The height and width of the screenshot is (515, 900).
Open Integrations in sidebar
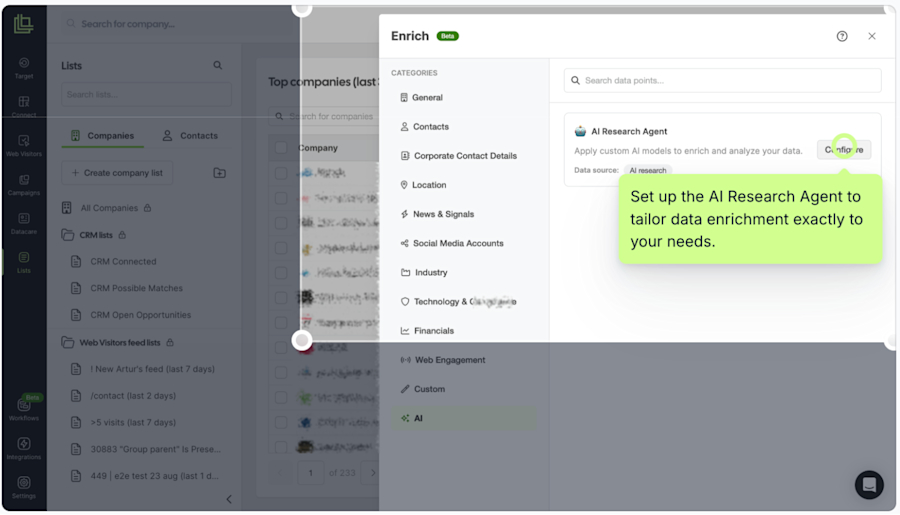click(24, 448)
